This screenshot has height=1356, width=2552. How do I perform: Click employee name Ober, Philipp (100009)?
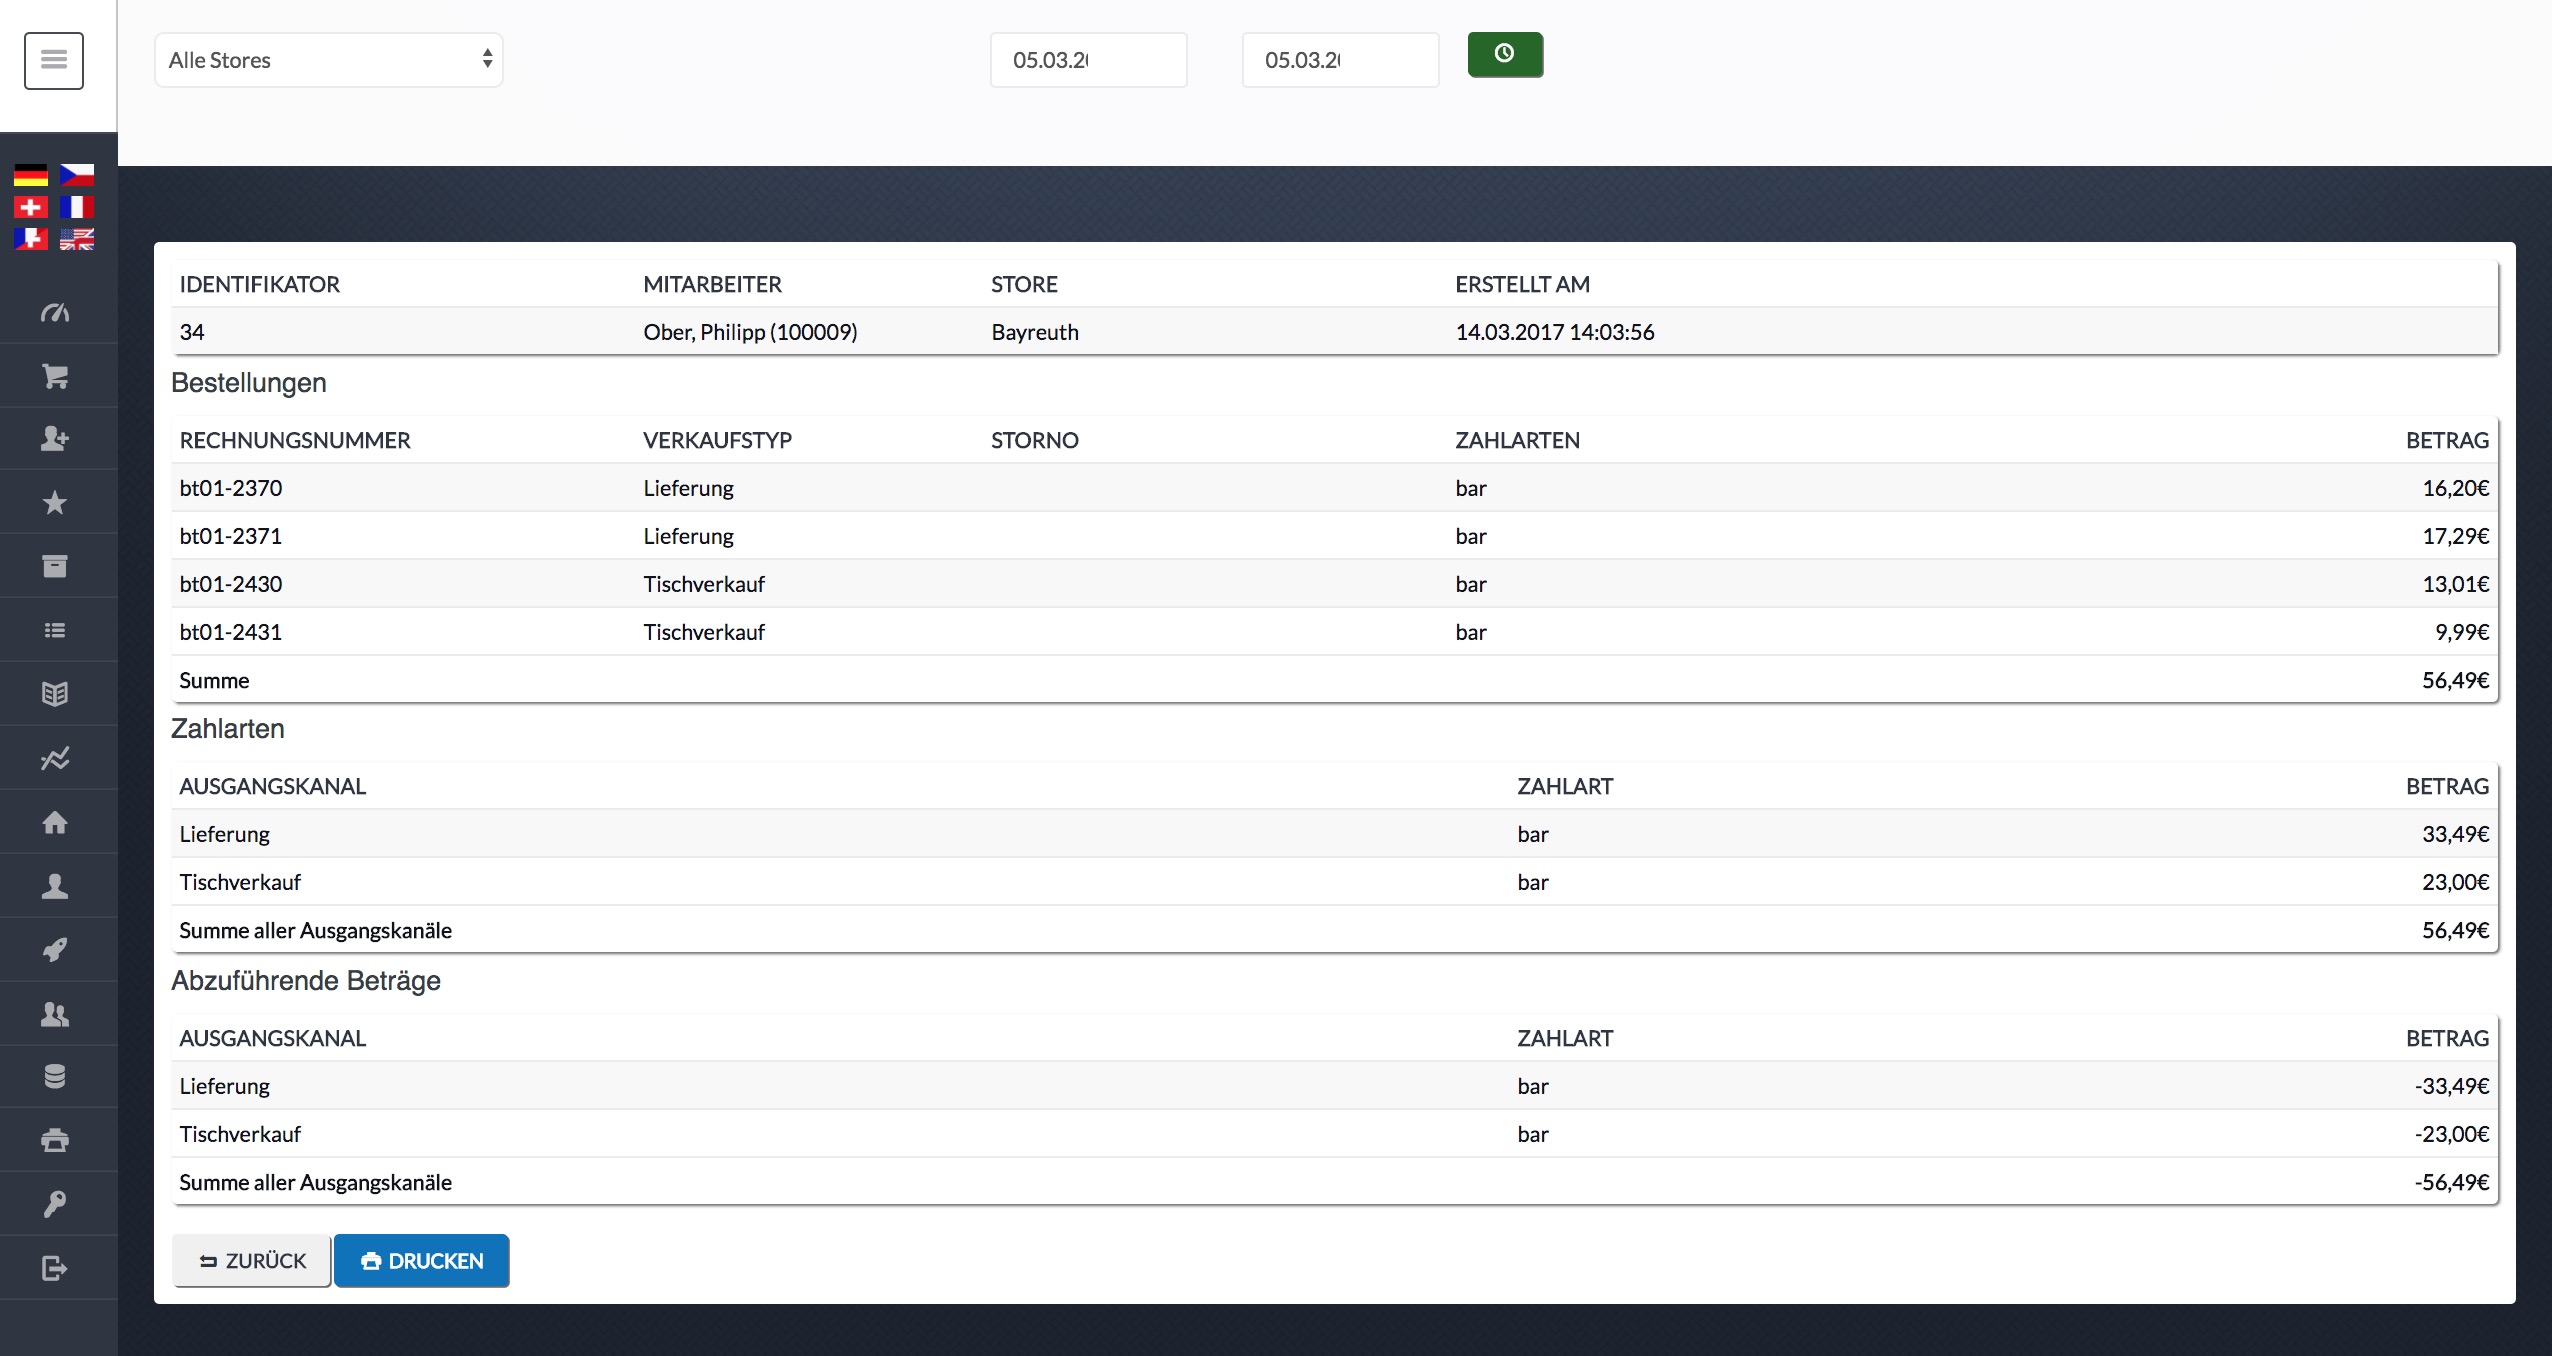750,332
